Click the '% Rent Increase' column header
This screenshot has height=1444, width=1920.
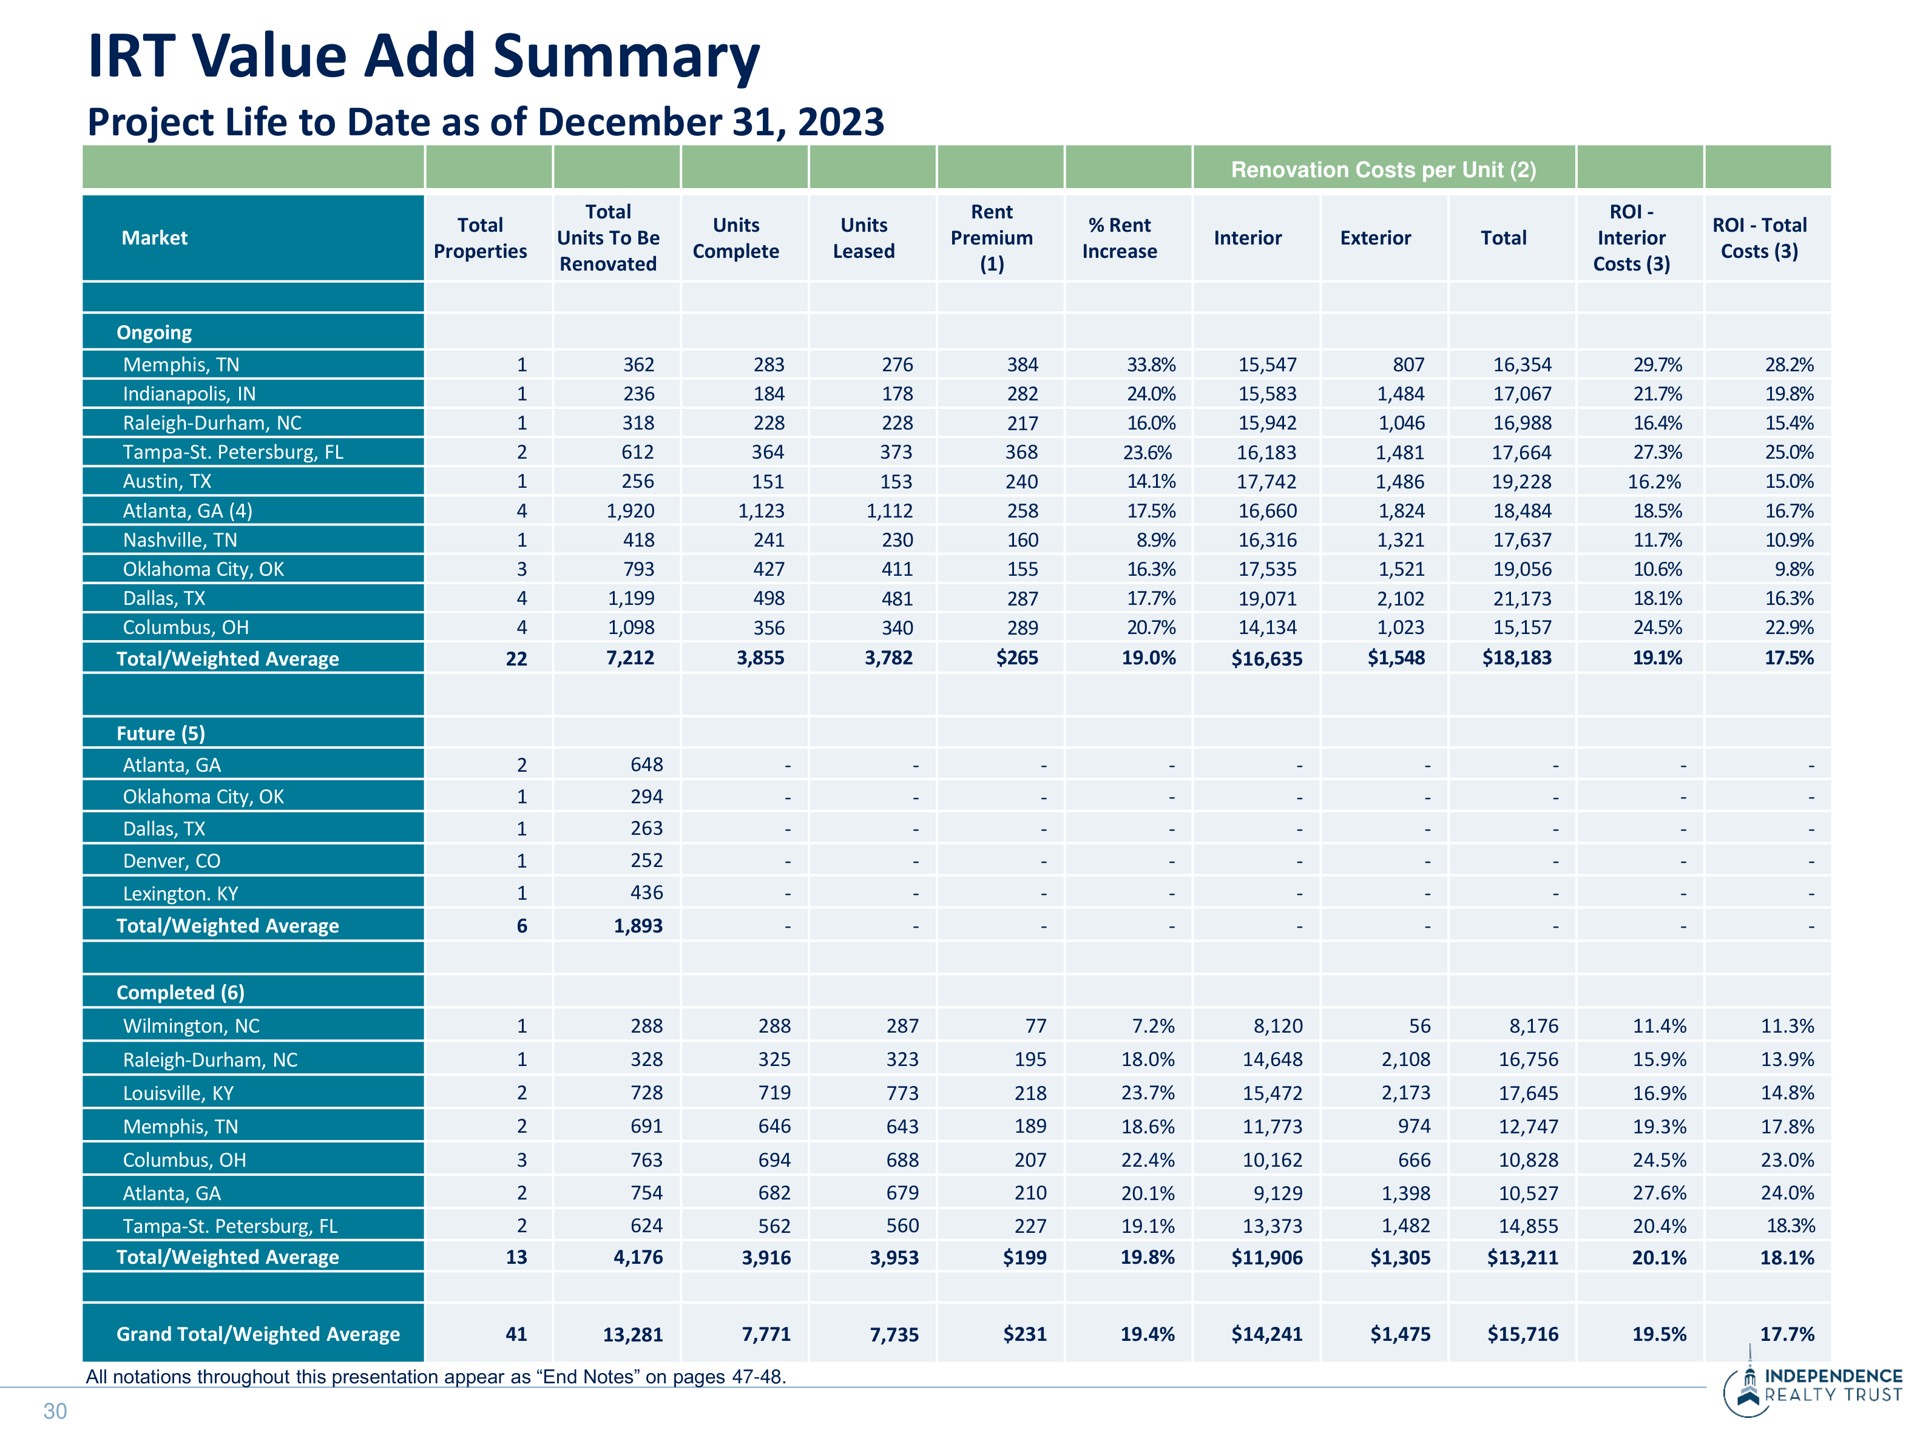tap(1120, 238)
